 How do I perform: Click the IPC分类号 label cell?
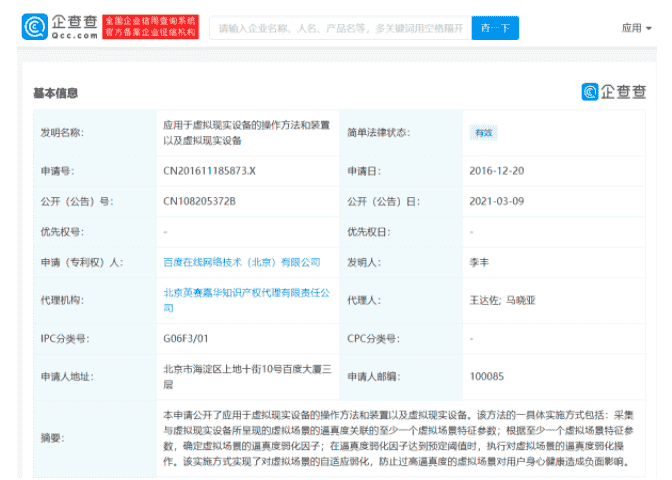click(95, 339)
